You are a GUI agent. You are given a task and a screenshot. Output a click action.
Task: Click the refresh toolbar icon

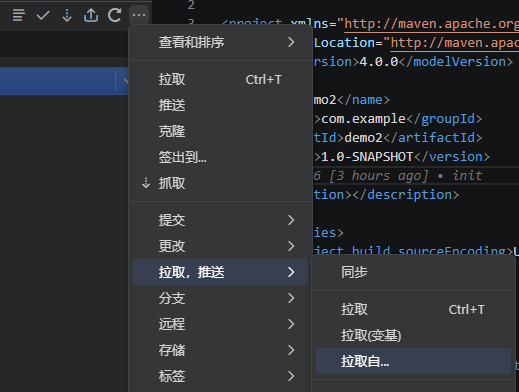click(115, 15)
